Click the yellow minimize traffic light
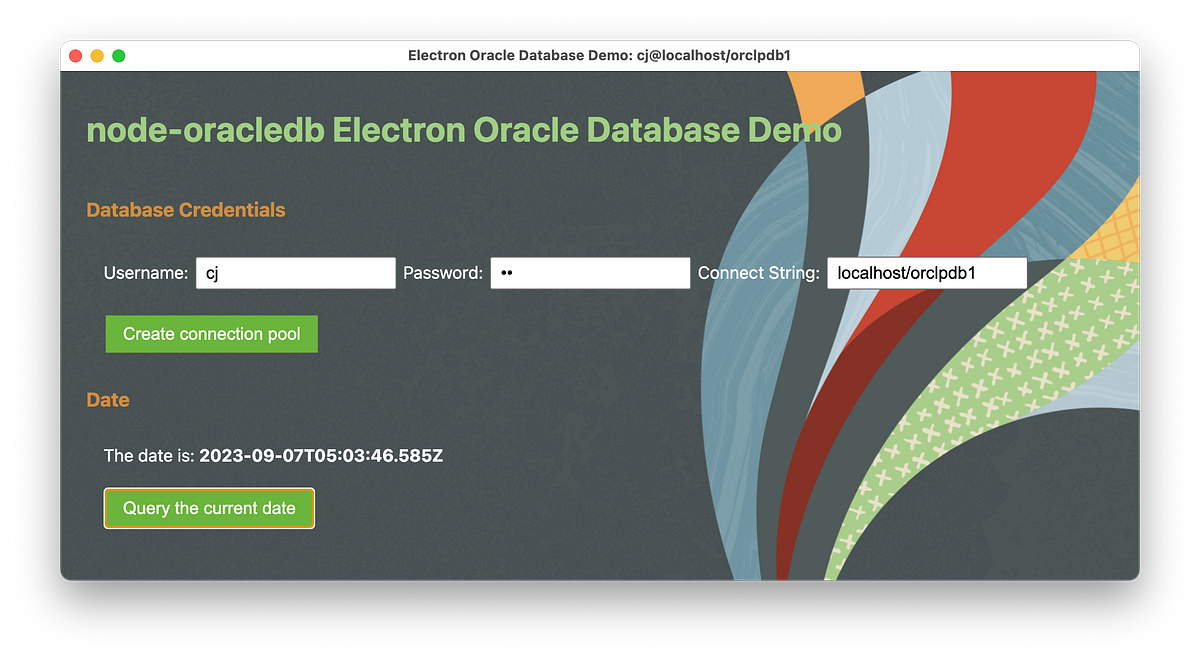 [x=96, y=56]
